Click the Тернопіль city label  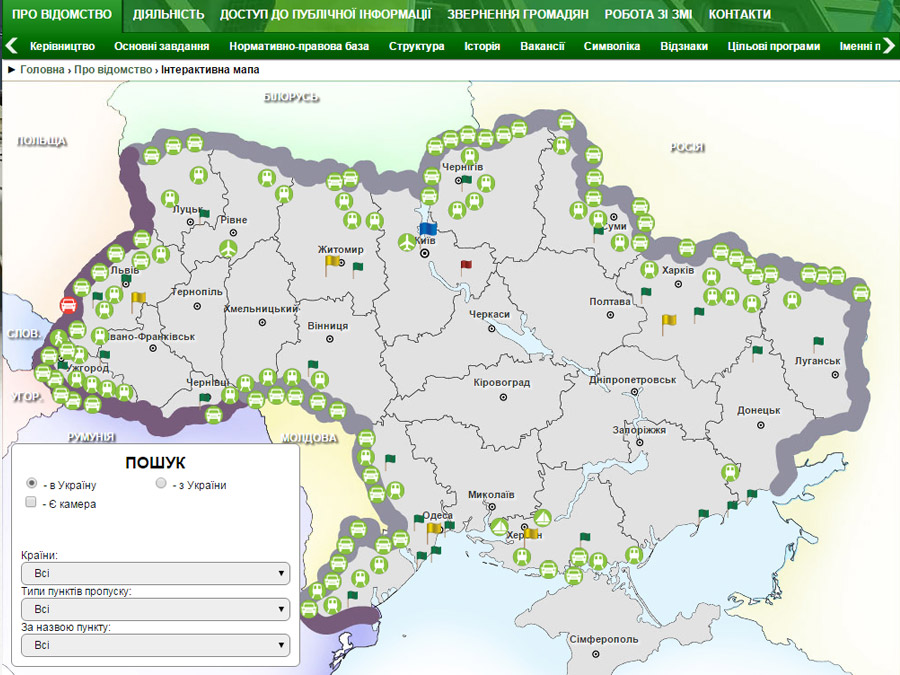coord(197,292)
